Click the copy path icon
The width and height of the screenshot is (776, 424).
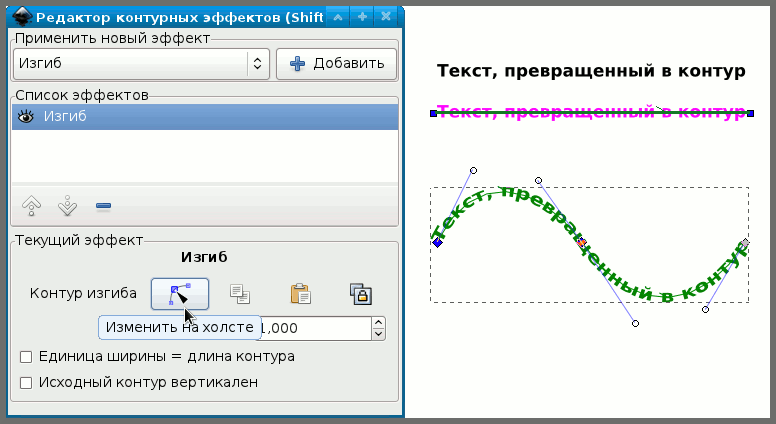[240, 293]
